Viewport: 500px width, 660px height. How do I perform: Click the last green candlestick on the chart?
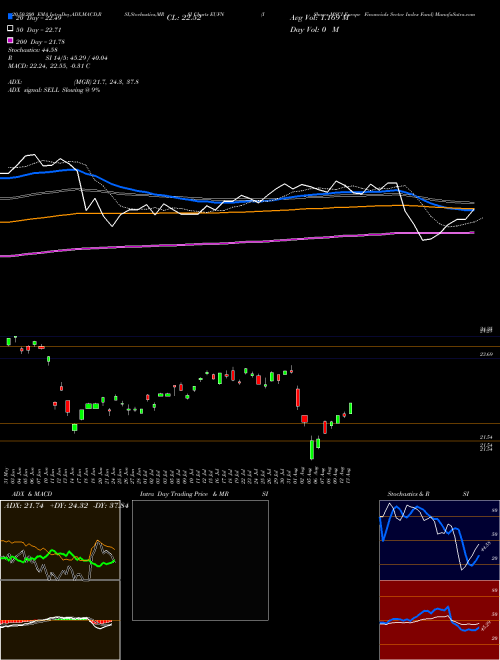click(350, 408)
